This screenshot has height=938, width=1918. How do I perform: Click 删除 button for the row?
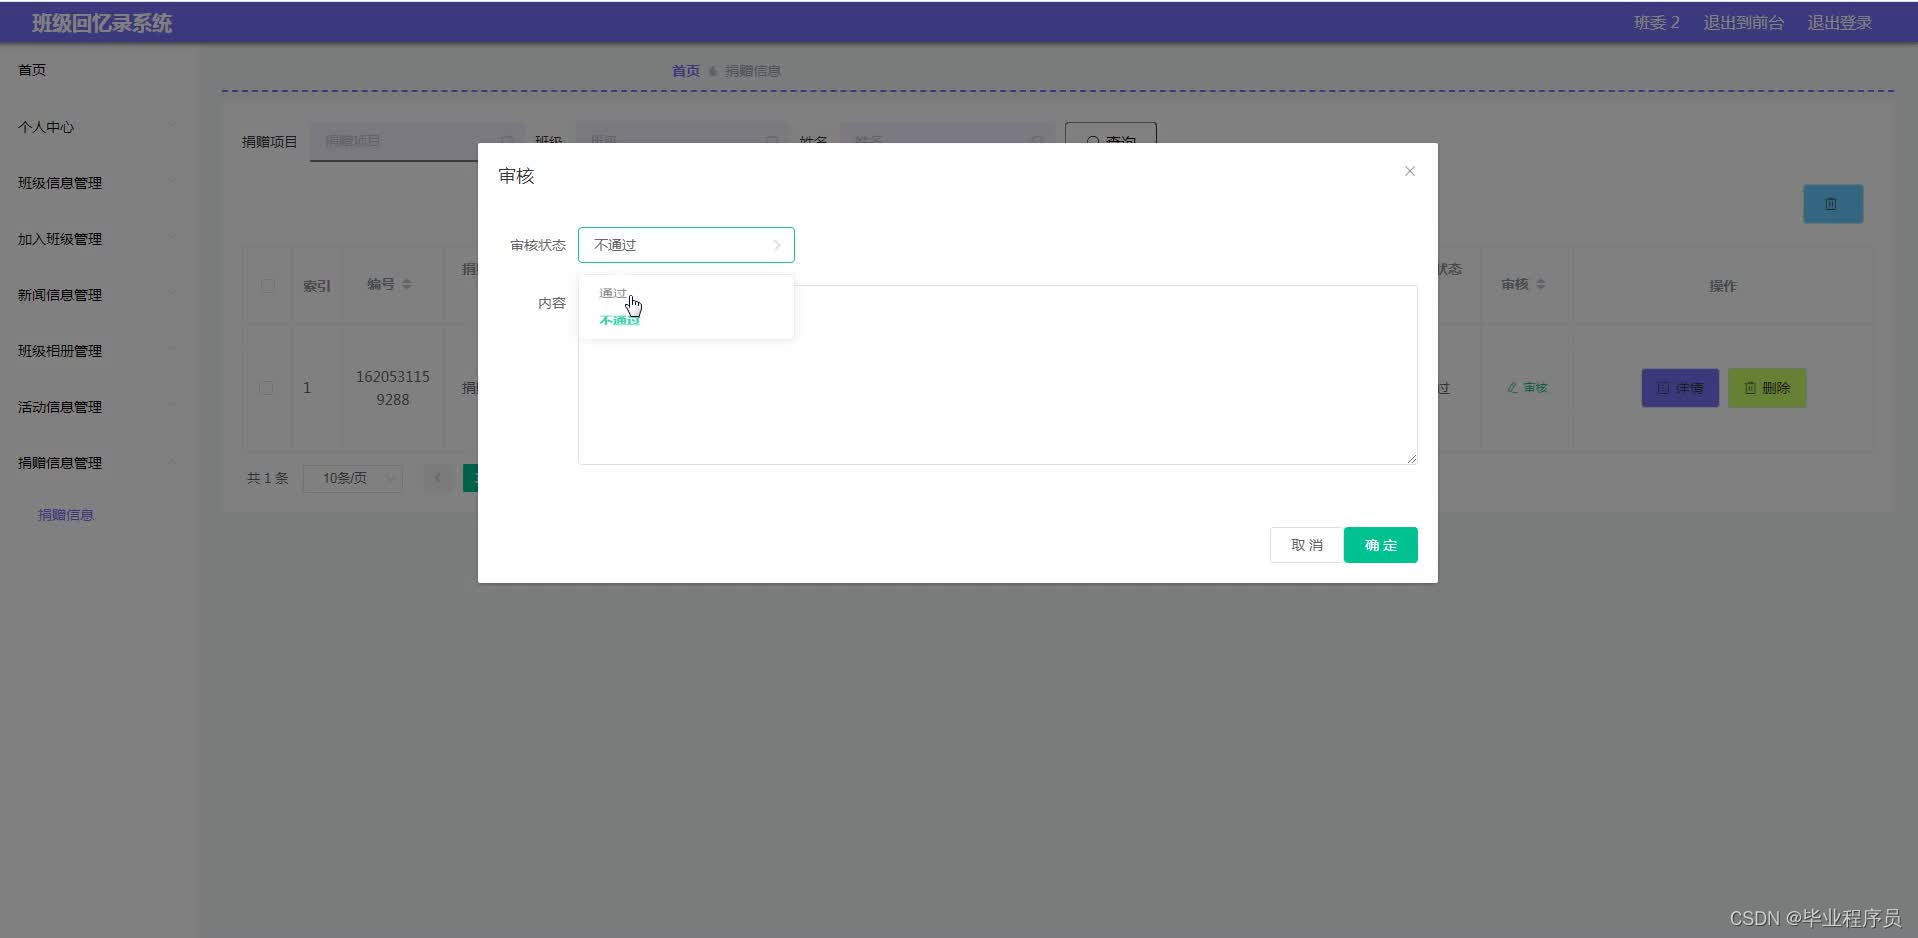[1766, 388]
